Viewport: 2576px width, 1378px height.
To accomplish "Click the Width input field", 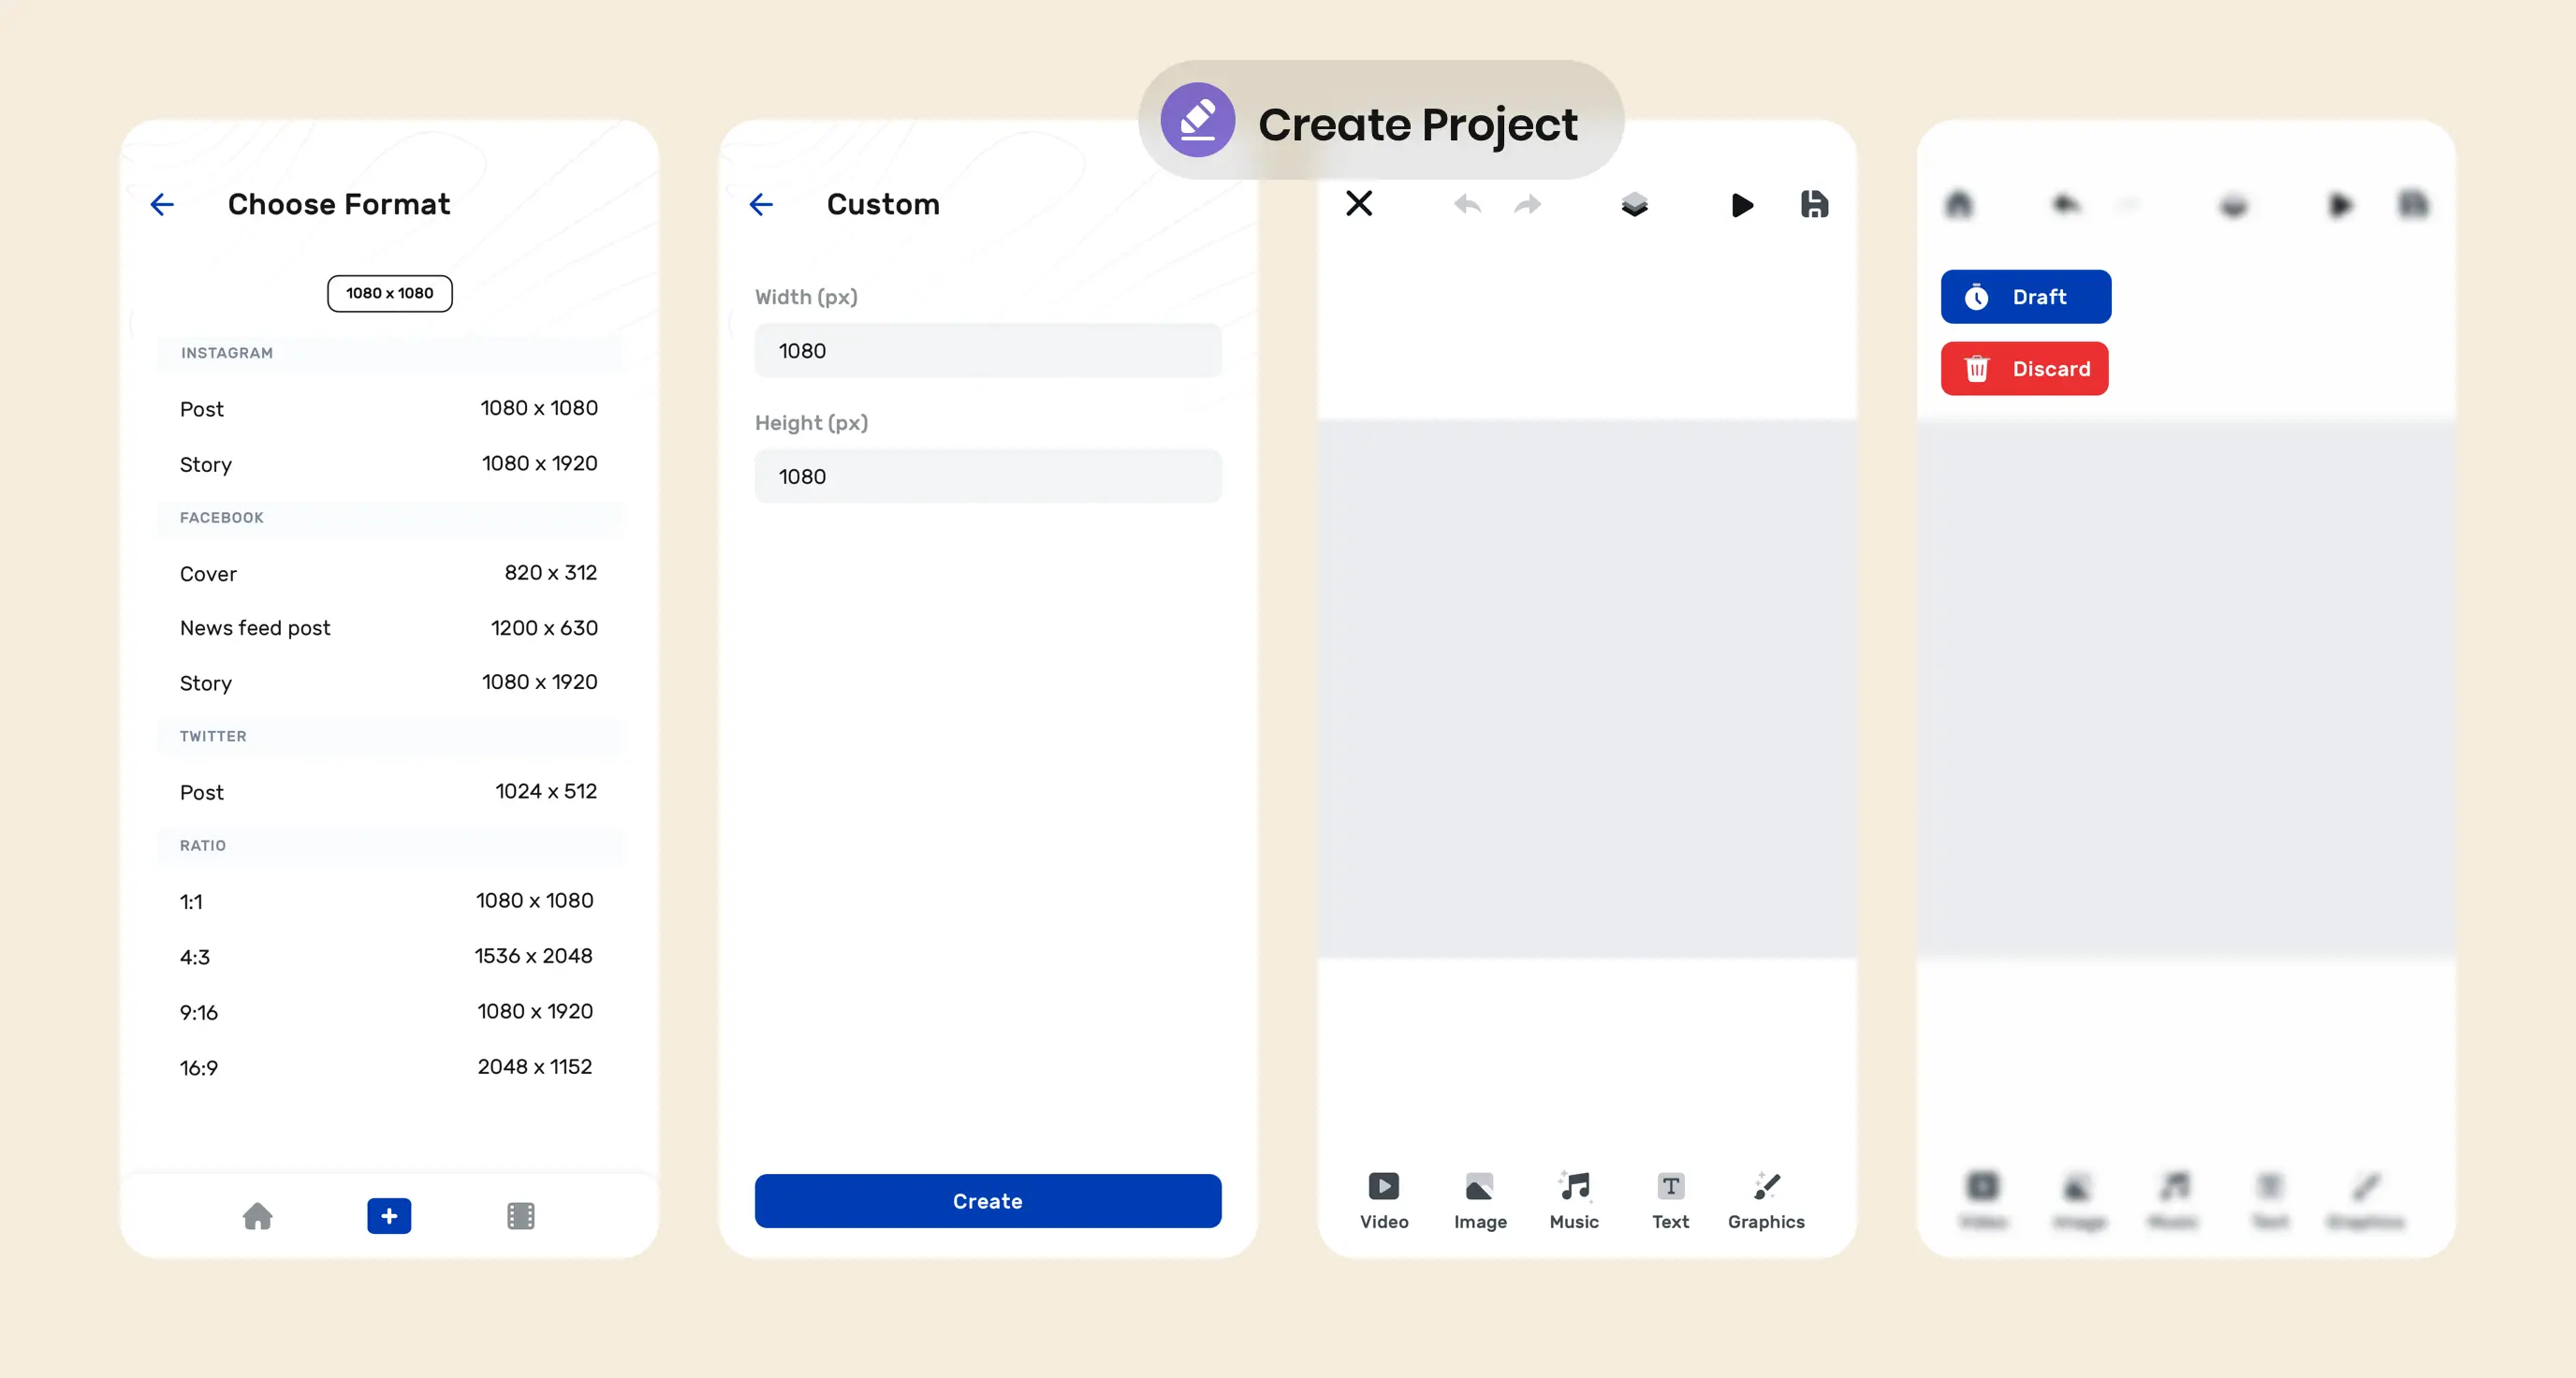I will tap(988, 351).
